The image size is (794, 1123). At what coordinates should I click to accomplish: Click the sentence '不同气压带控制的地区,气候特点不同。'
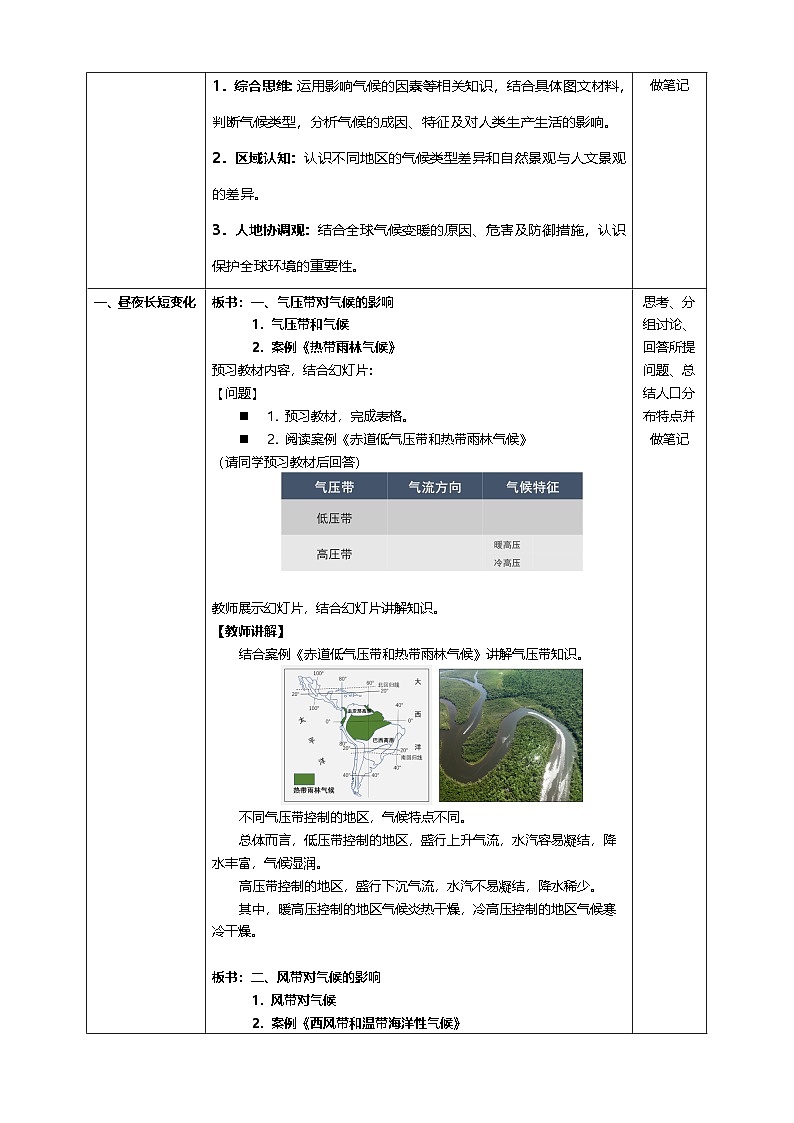click(x=352, y=817)
